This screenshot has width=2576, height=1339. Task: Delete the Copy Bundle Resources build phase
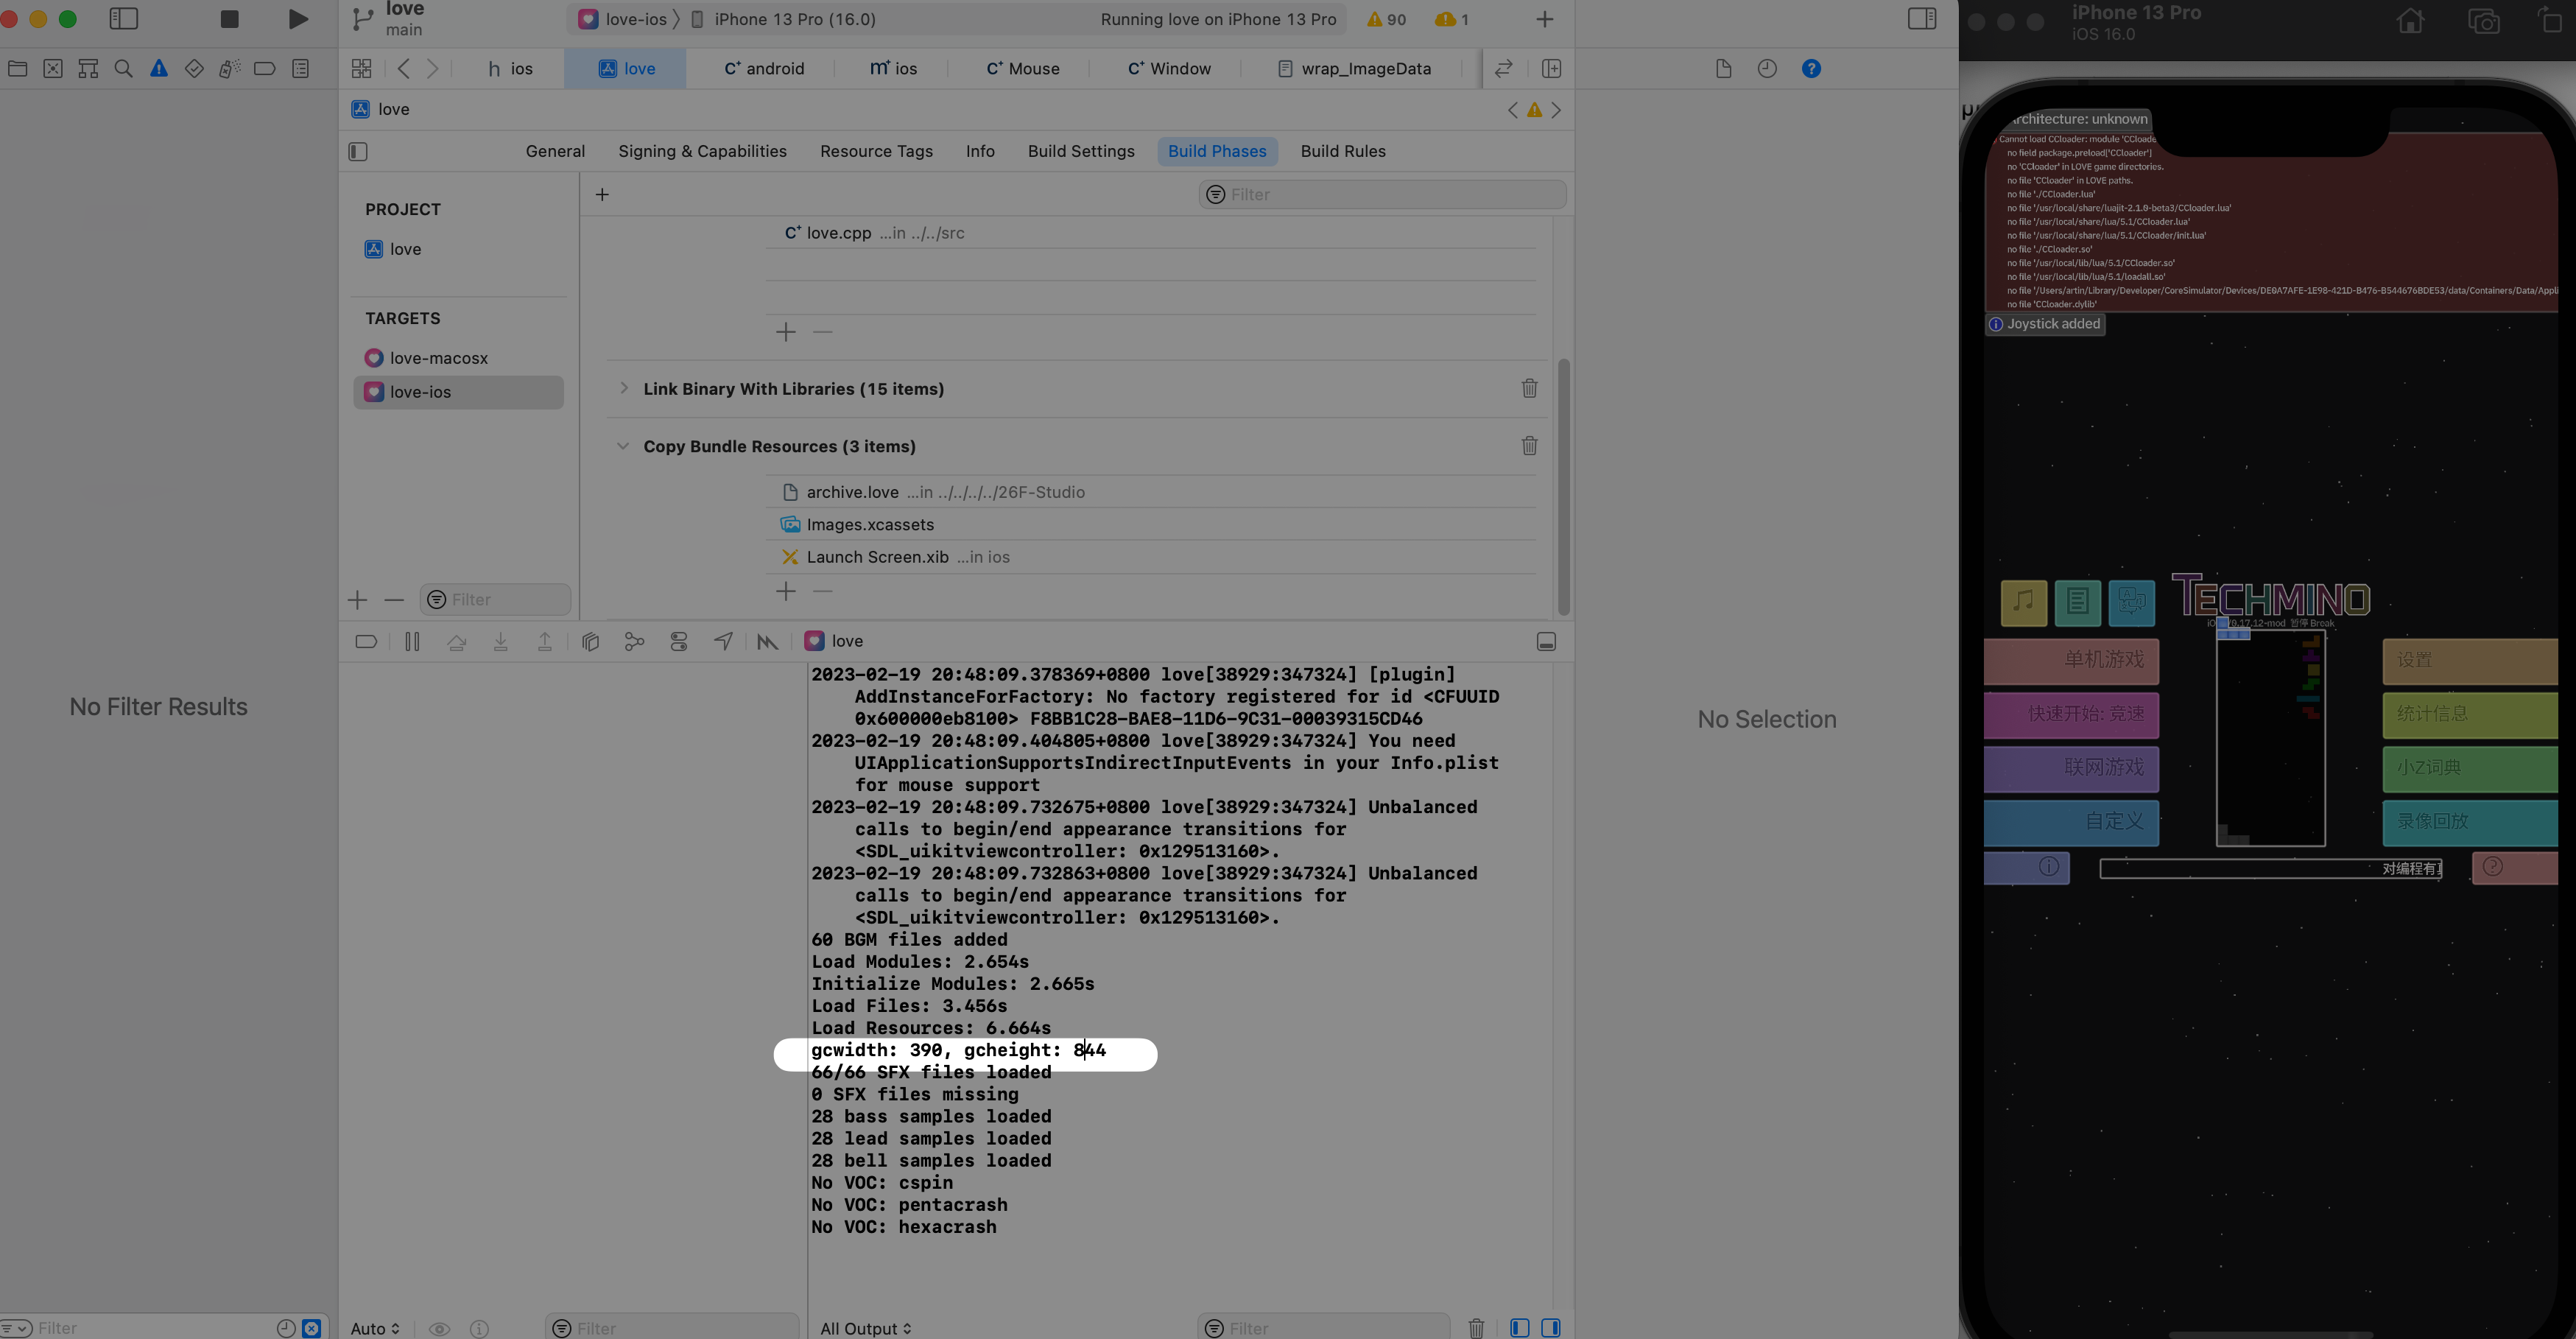pyautogui.click(x=1529, y=446)
